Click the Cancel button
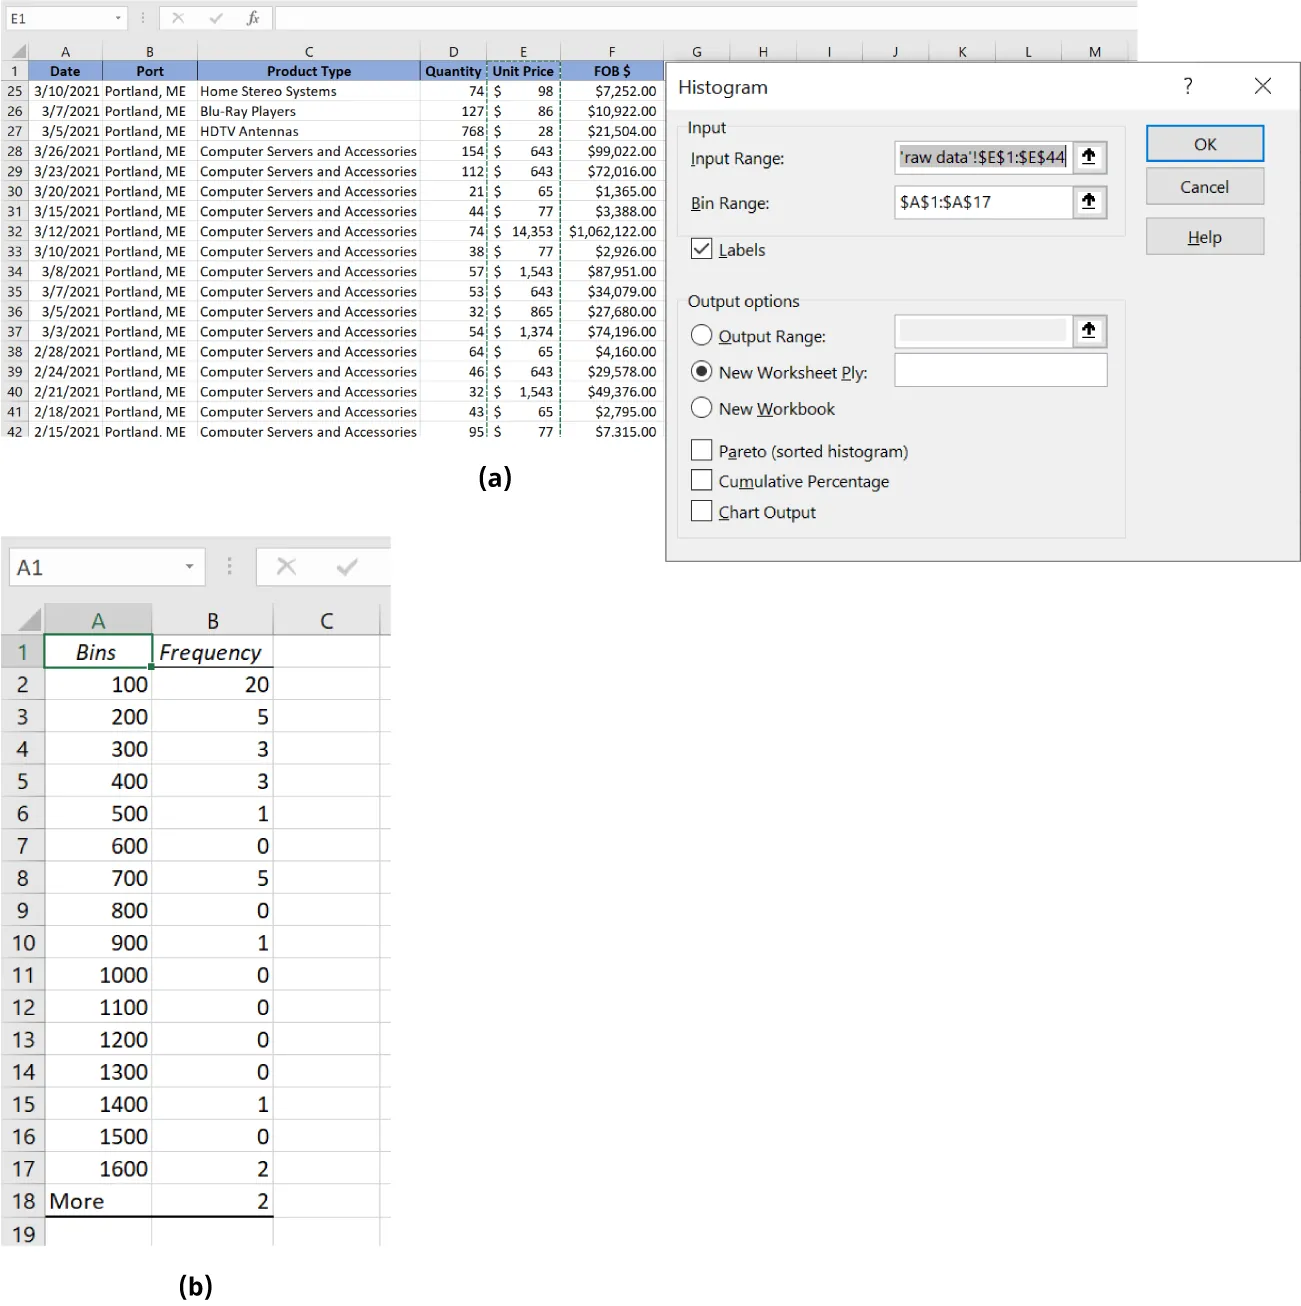Image resolution: width=1301 pixels, height=1306 pixels. [1203, 186]
